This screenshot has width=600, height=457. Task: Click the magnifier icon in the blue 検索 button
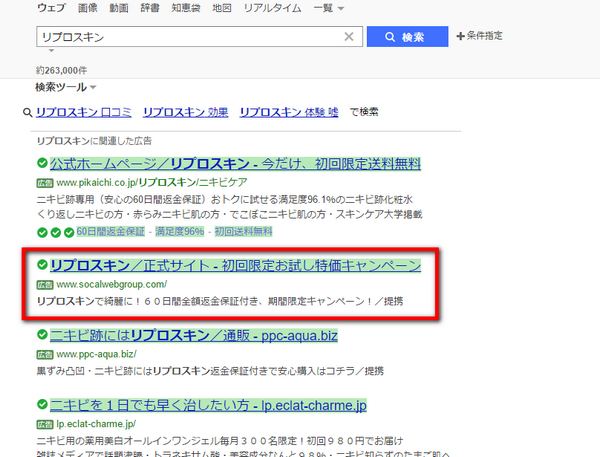point(387,37)
